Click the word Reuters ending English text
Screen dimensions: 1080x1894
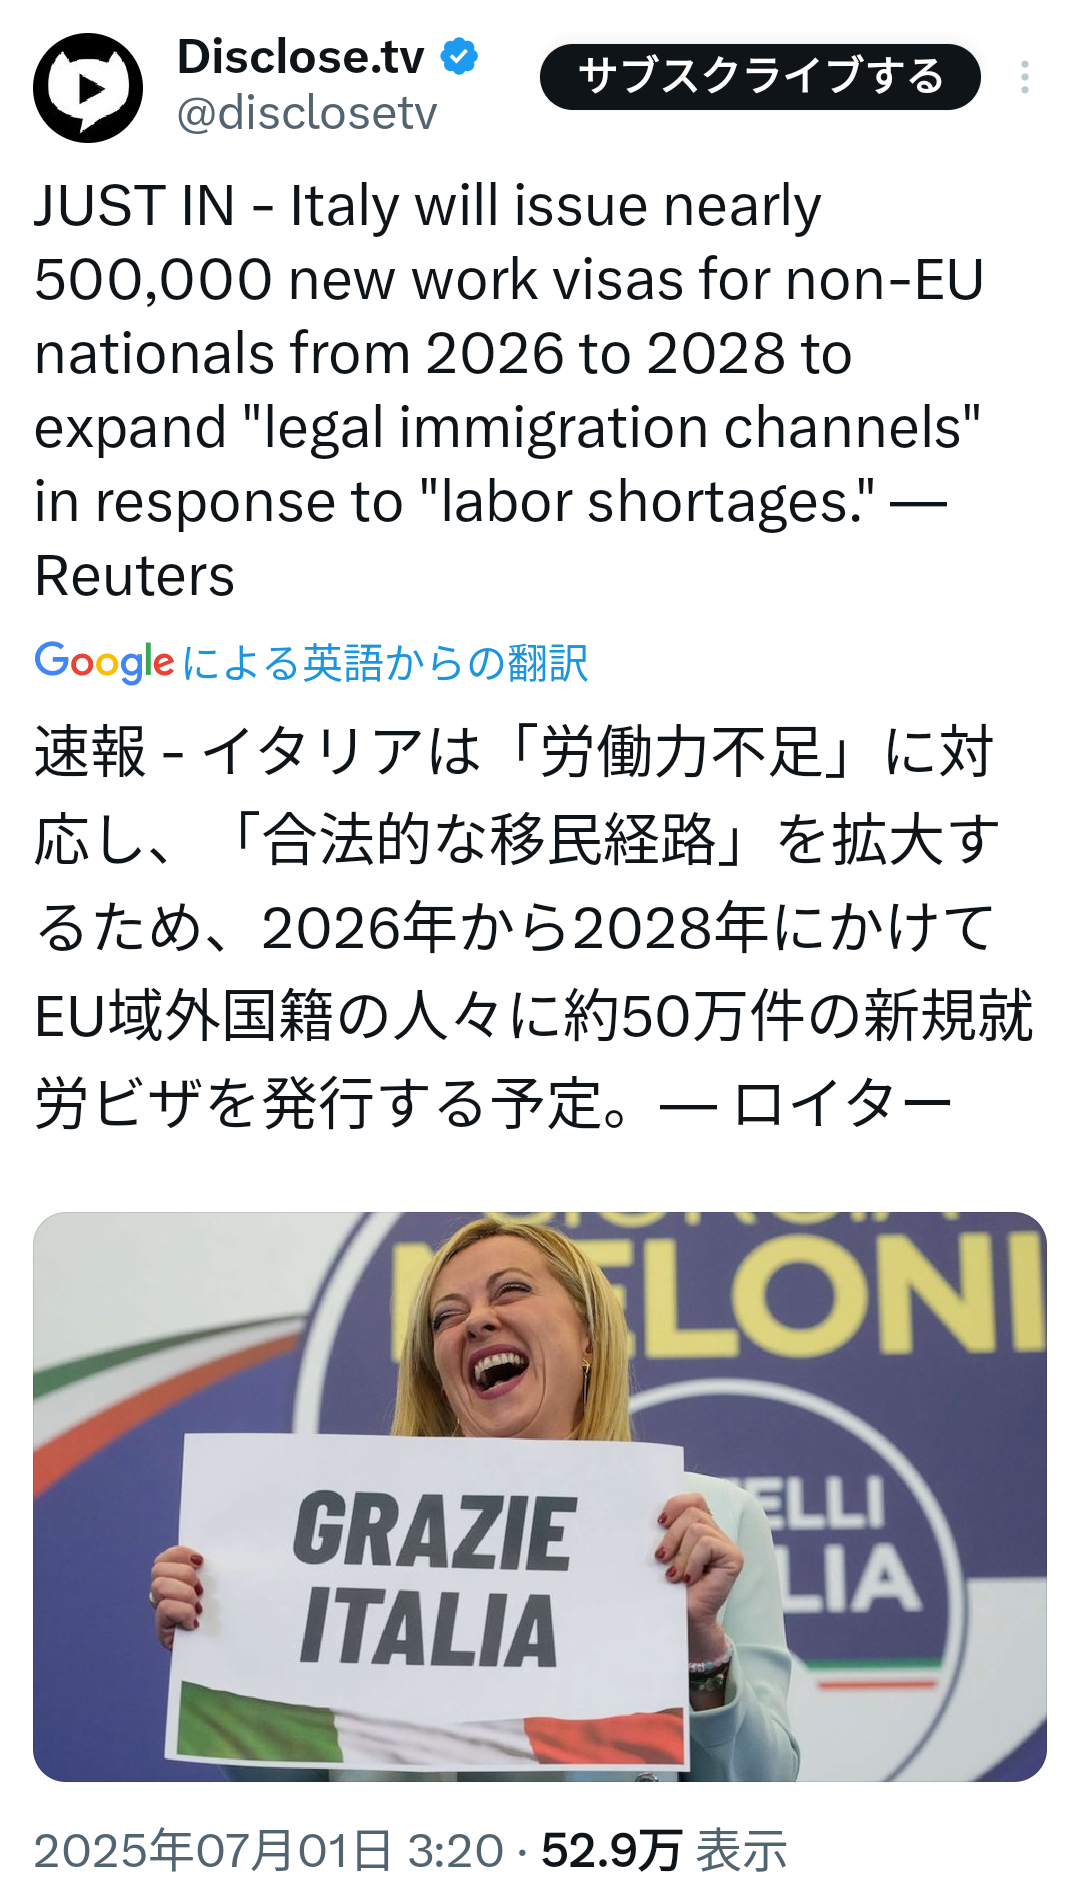click(135, 576)
